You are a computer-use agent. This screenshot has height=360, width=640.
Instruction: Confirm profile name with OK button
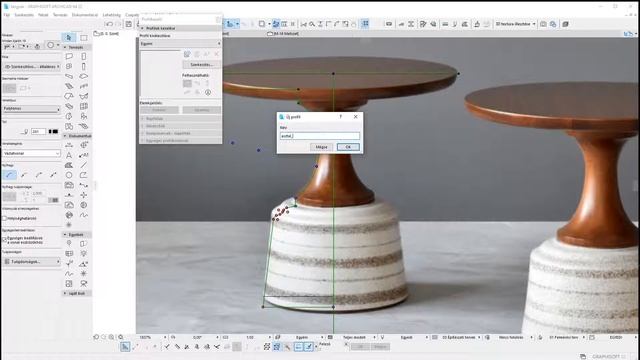point(348,147)
